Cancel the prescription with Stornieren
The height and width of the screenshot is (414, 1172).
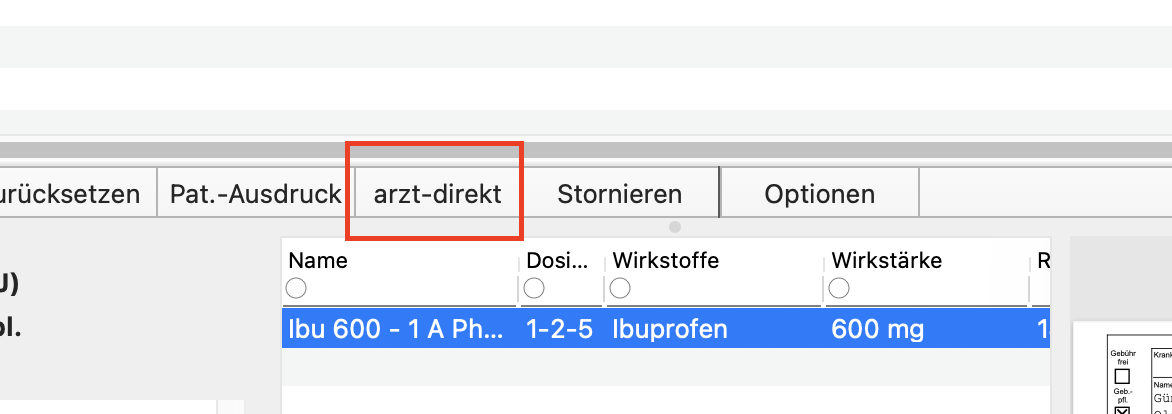coord(620,194)
